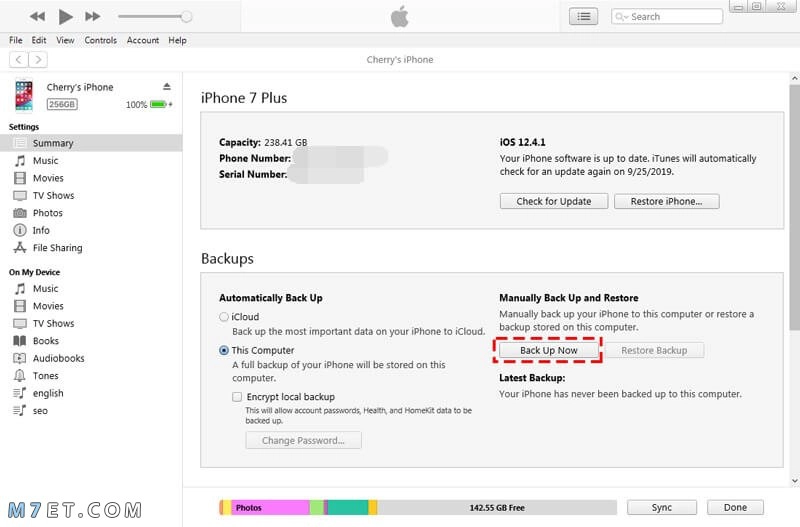Screen dimensions: 800x527
Task: Click the iPhone device thumbnail
Action: point(24,95)
